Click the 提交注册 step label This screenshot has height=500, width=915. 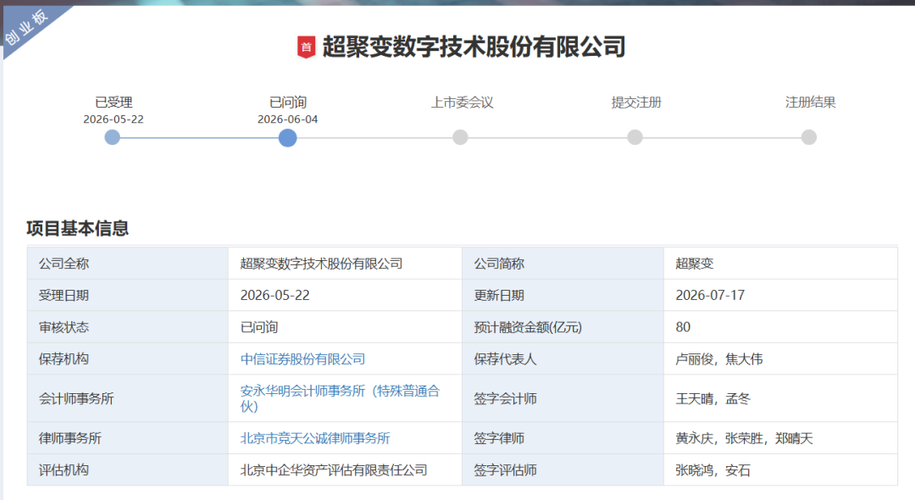point(636,103)
